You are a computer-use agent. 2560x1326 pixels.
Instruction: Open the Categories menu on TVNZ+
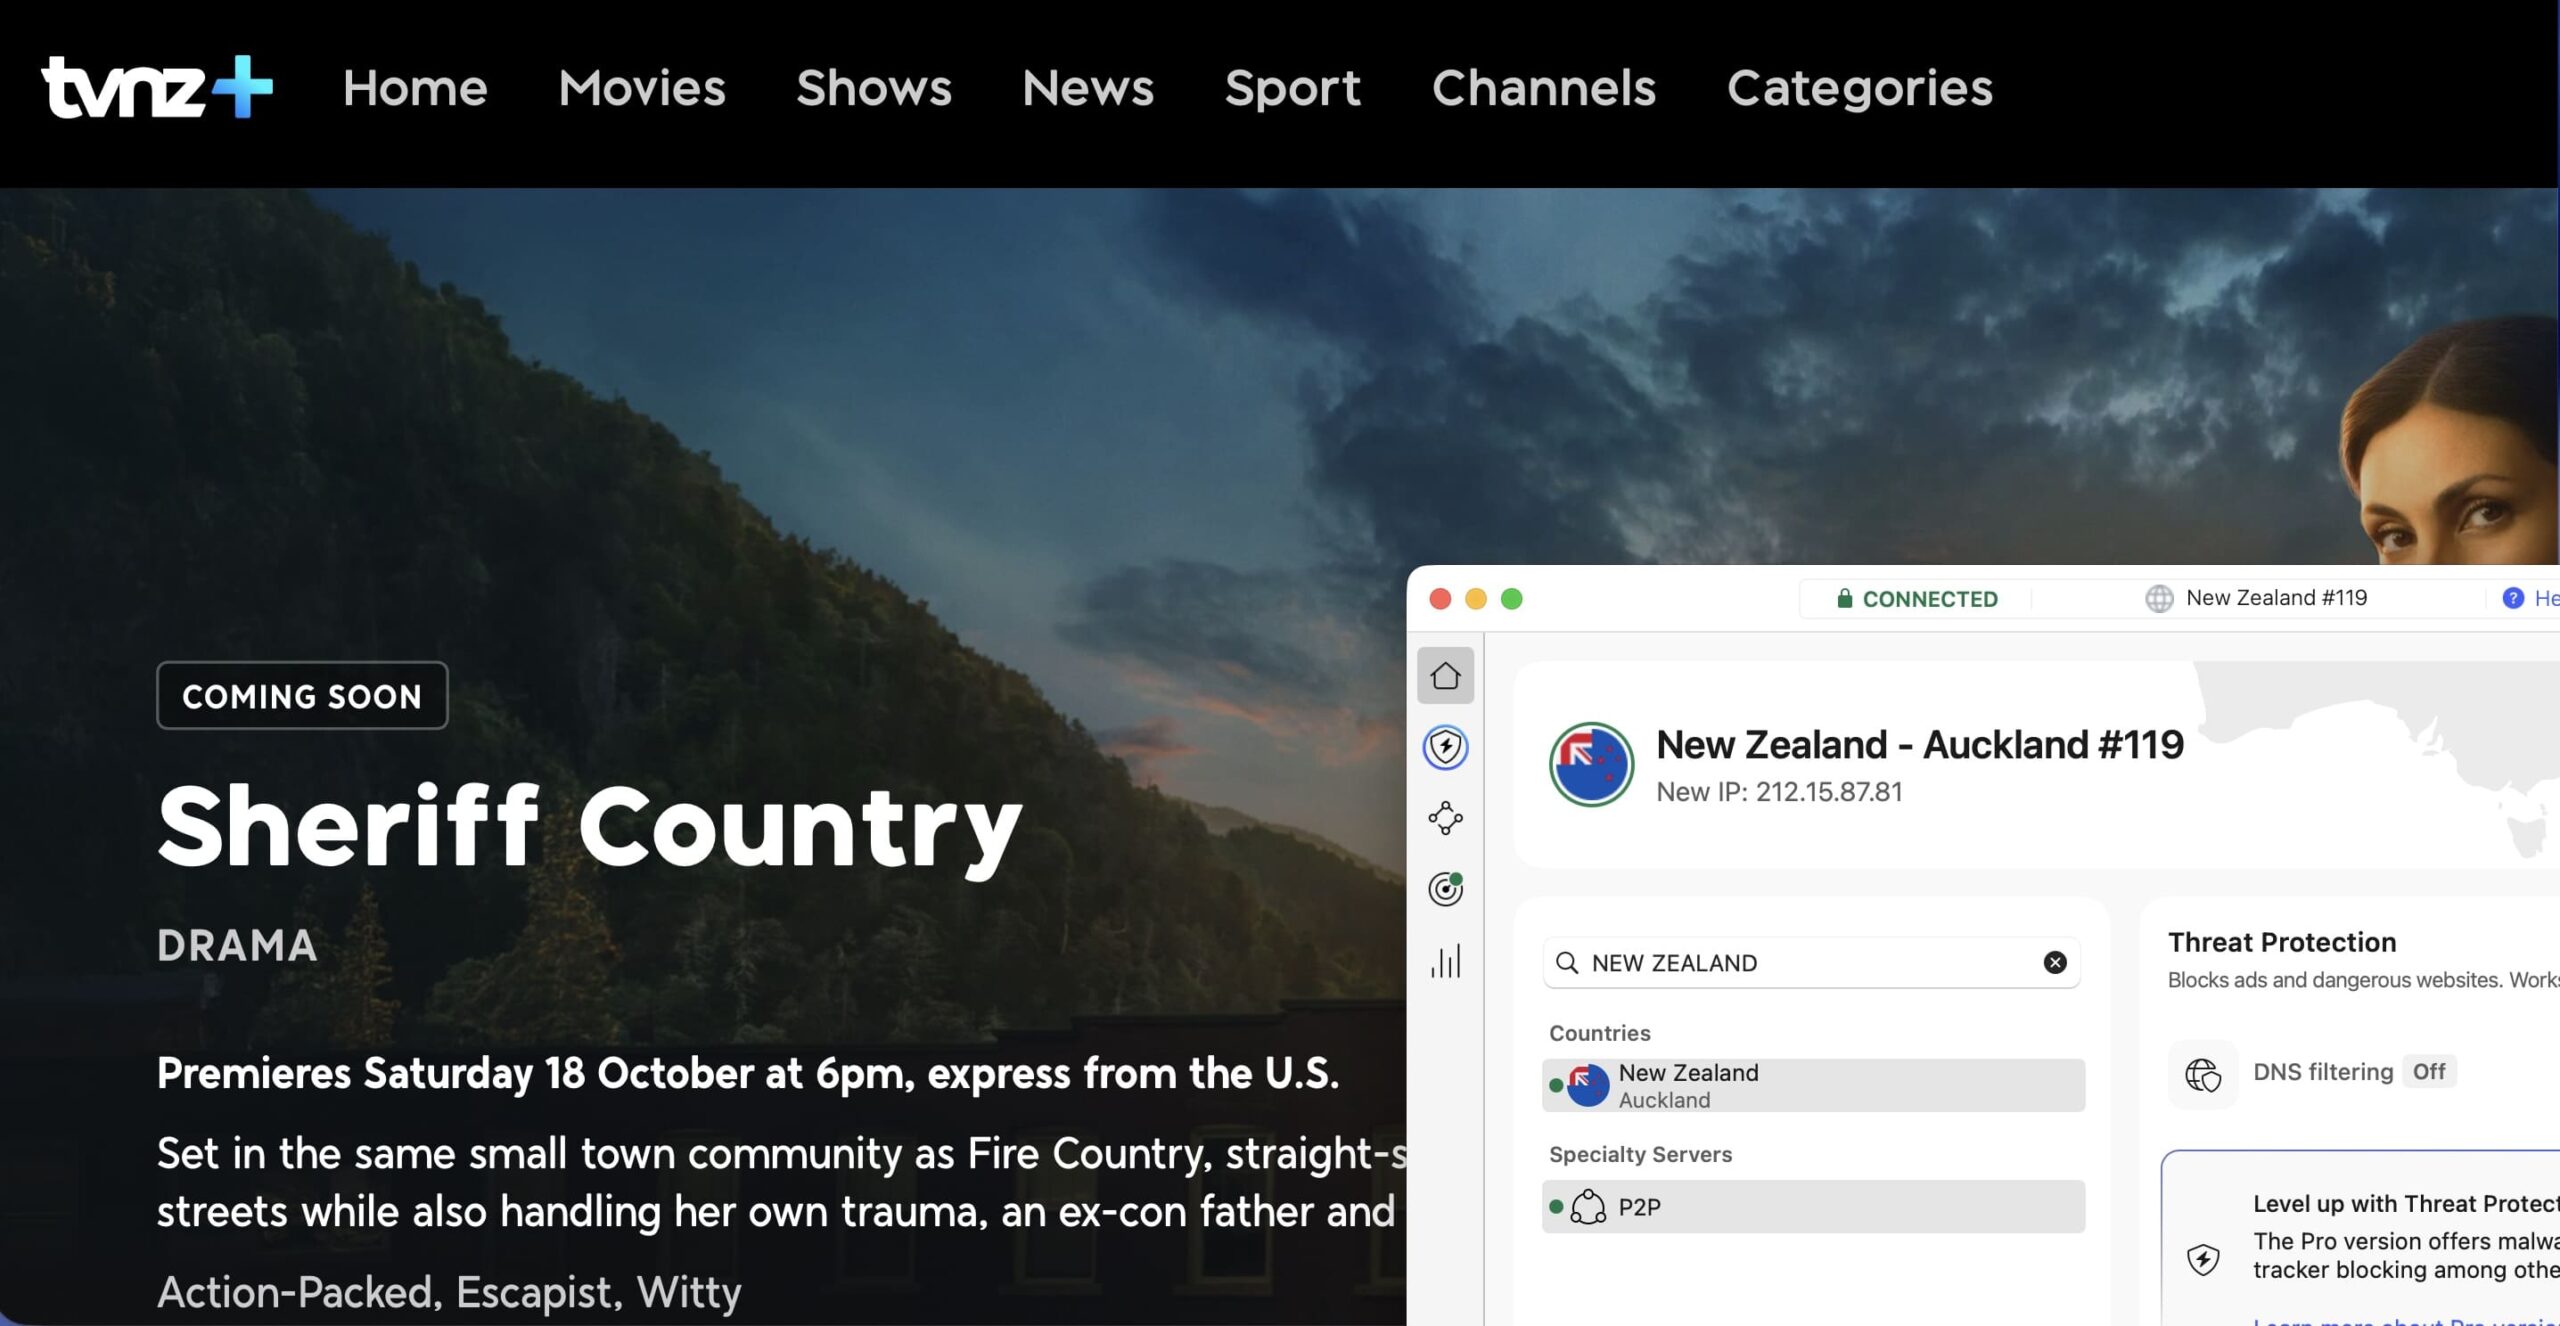pos(1859,88)
